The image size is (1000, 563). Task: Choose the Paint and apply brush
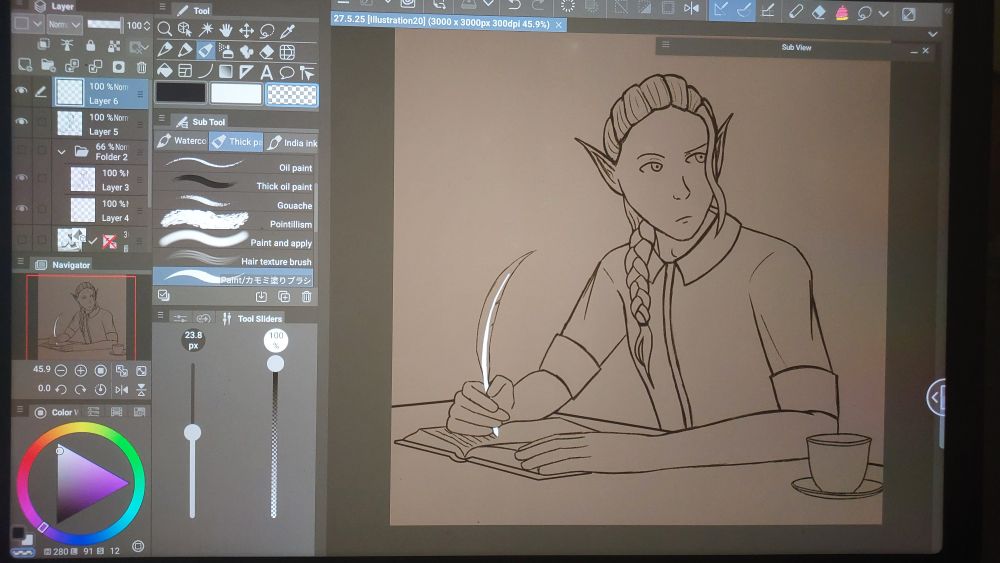[235, 241]
